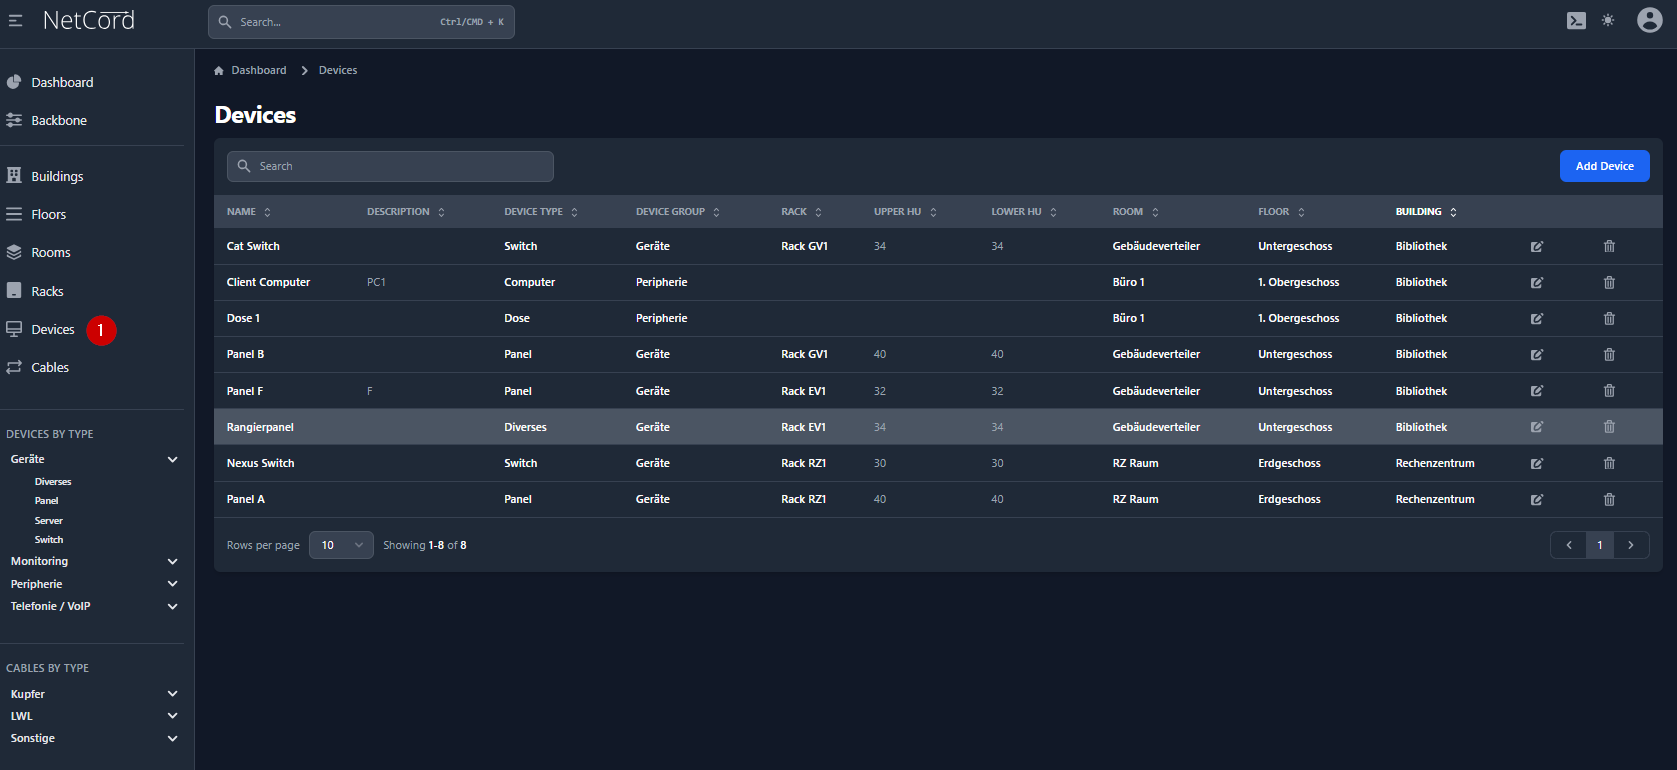Expand the Kupfer cable type group
The image size is (1677, 770).
point(172,694)
